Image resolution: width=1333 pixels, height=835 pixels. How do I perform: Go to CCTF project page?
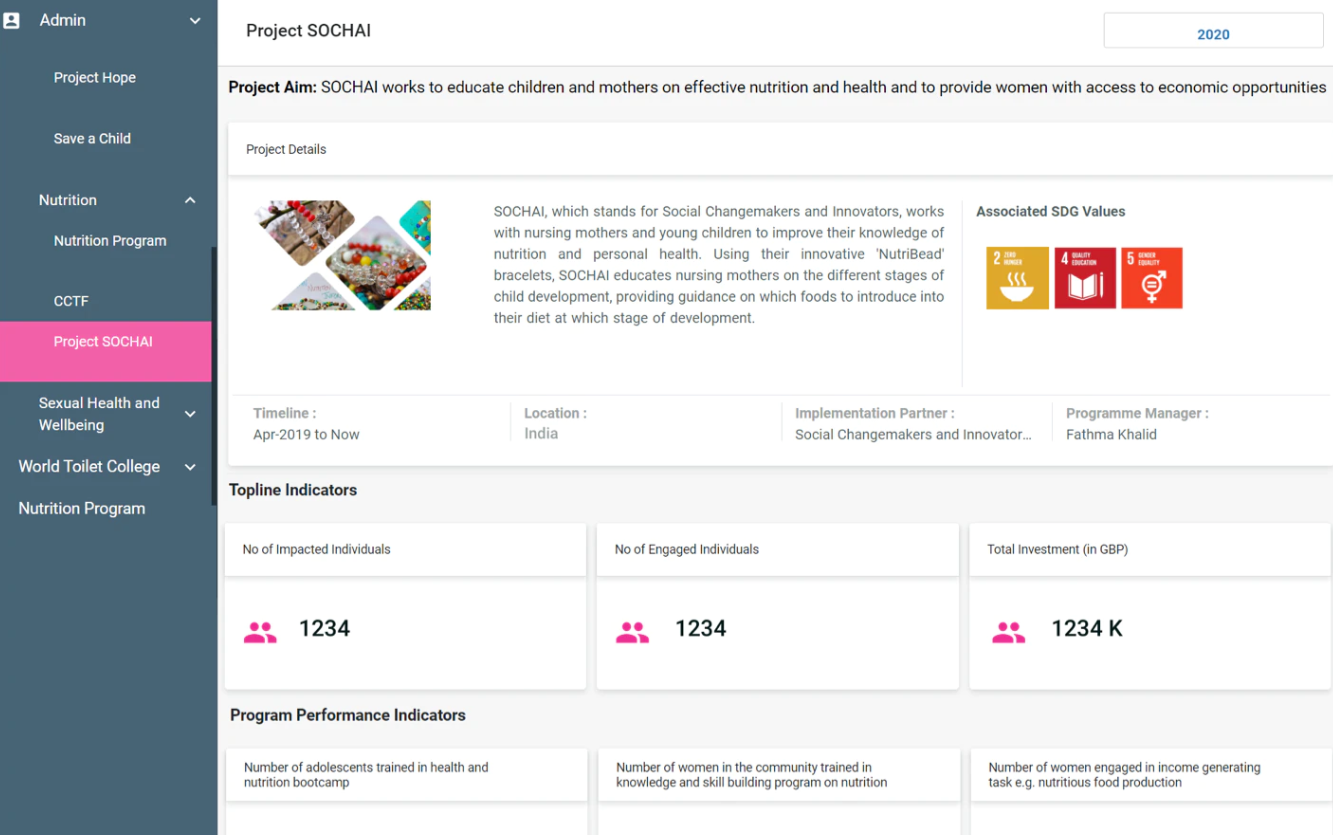[x=71, y=301]
